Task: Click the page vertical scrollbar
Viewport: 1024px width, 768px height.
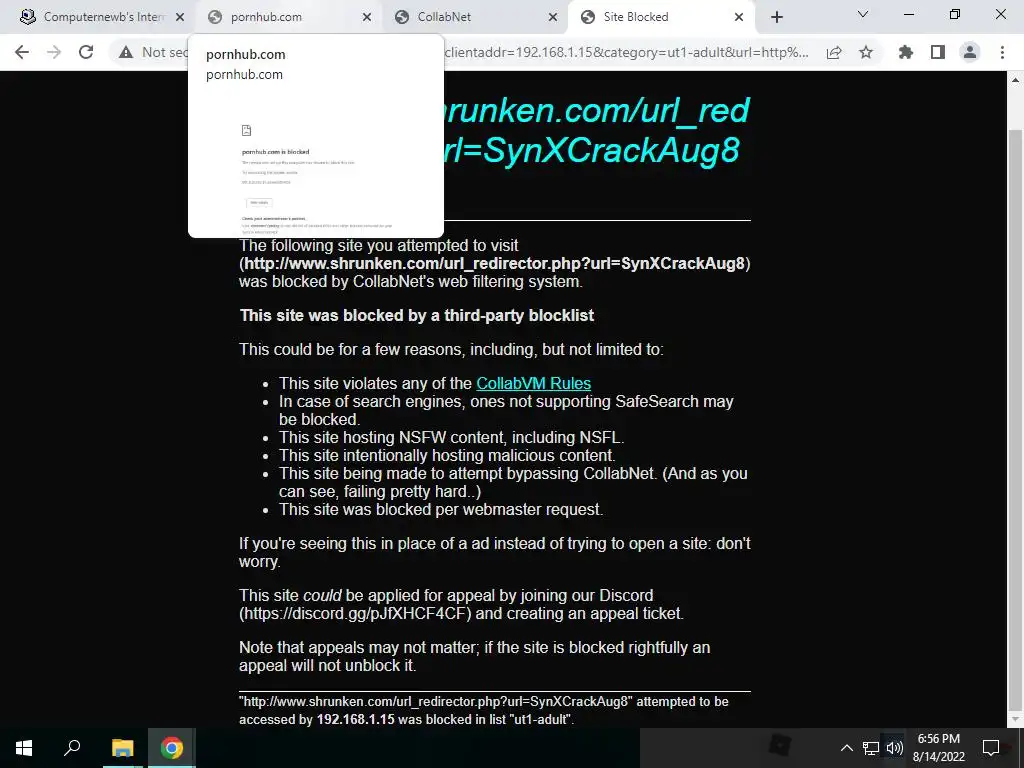Action: [1015, 418]
